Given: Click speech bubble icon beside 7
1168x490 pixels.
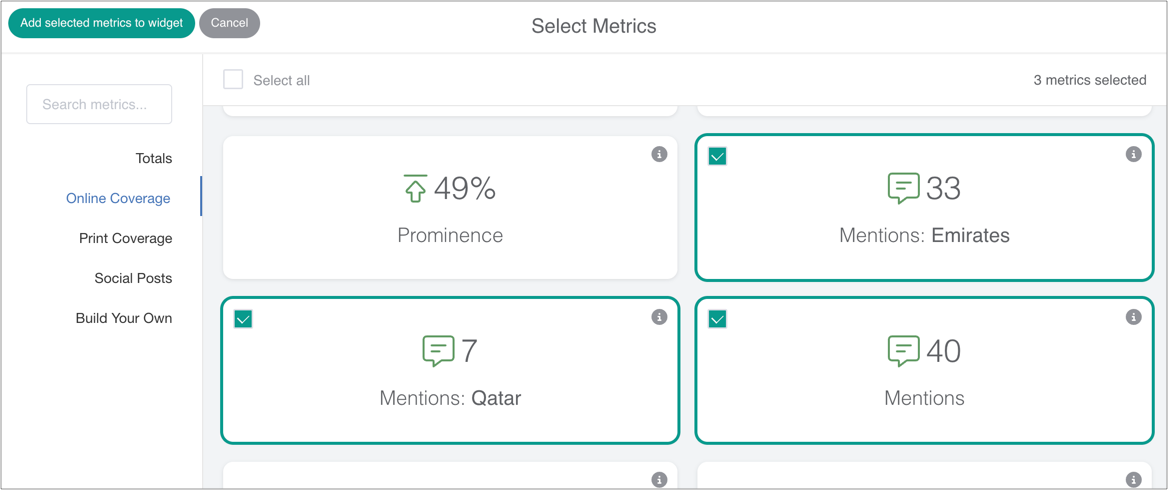Looking at the screenshot, I should coord(438,351).
